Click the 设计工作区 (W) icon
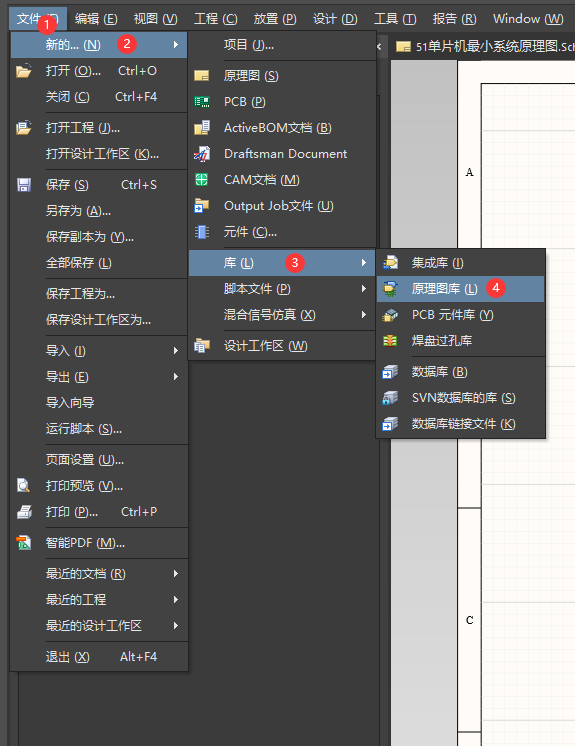Screen dimensions: 575x746 pos(202,345)
